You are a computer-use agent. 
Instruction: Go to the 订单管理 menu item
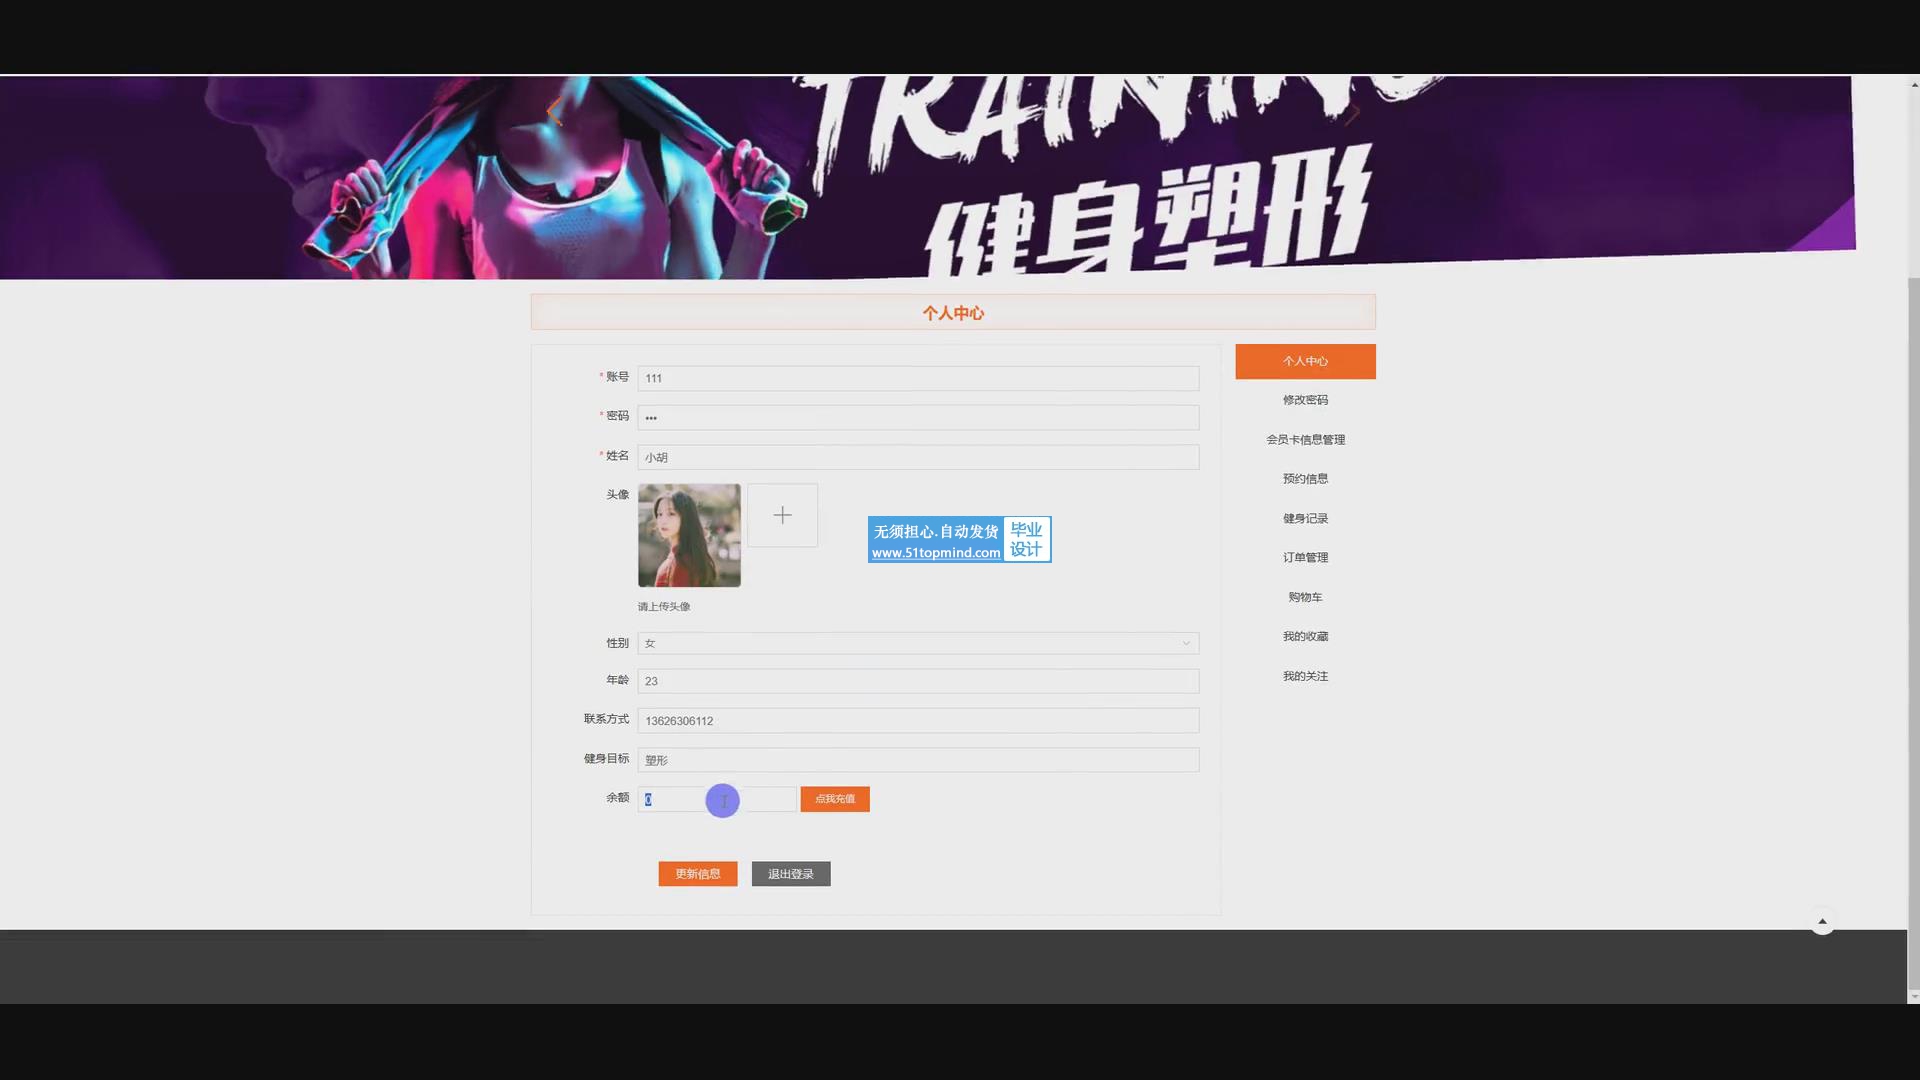pos(1305,558)
